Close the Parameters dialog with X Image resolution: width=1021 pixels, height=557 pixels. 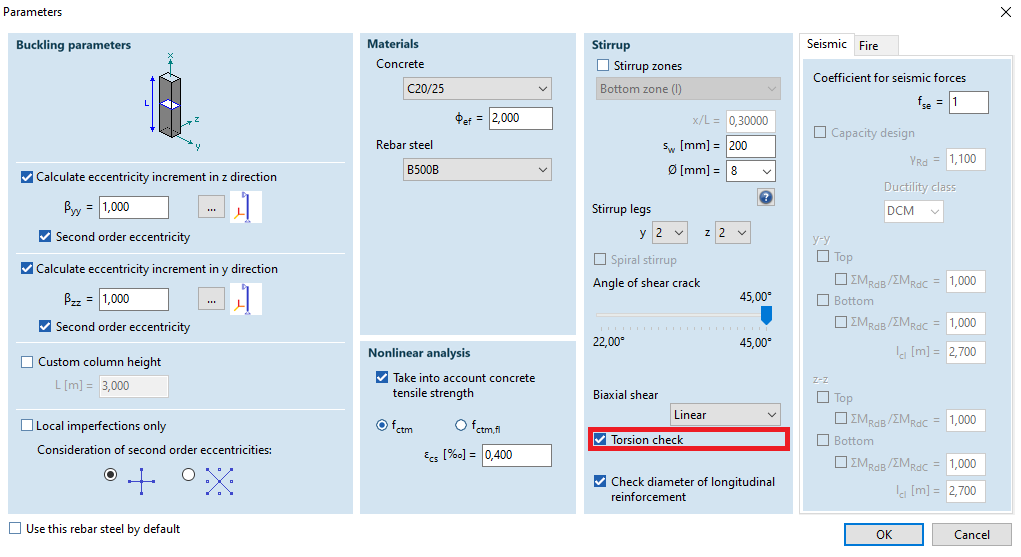tap(1005, 12)
